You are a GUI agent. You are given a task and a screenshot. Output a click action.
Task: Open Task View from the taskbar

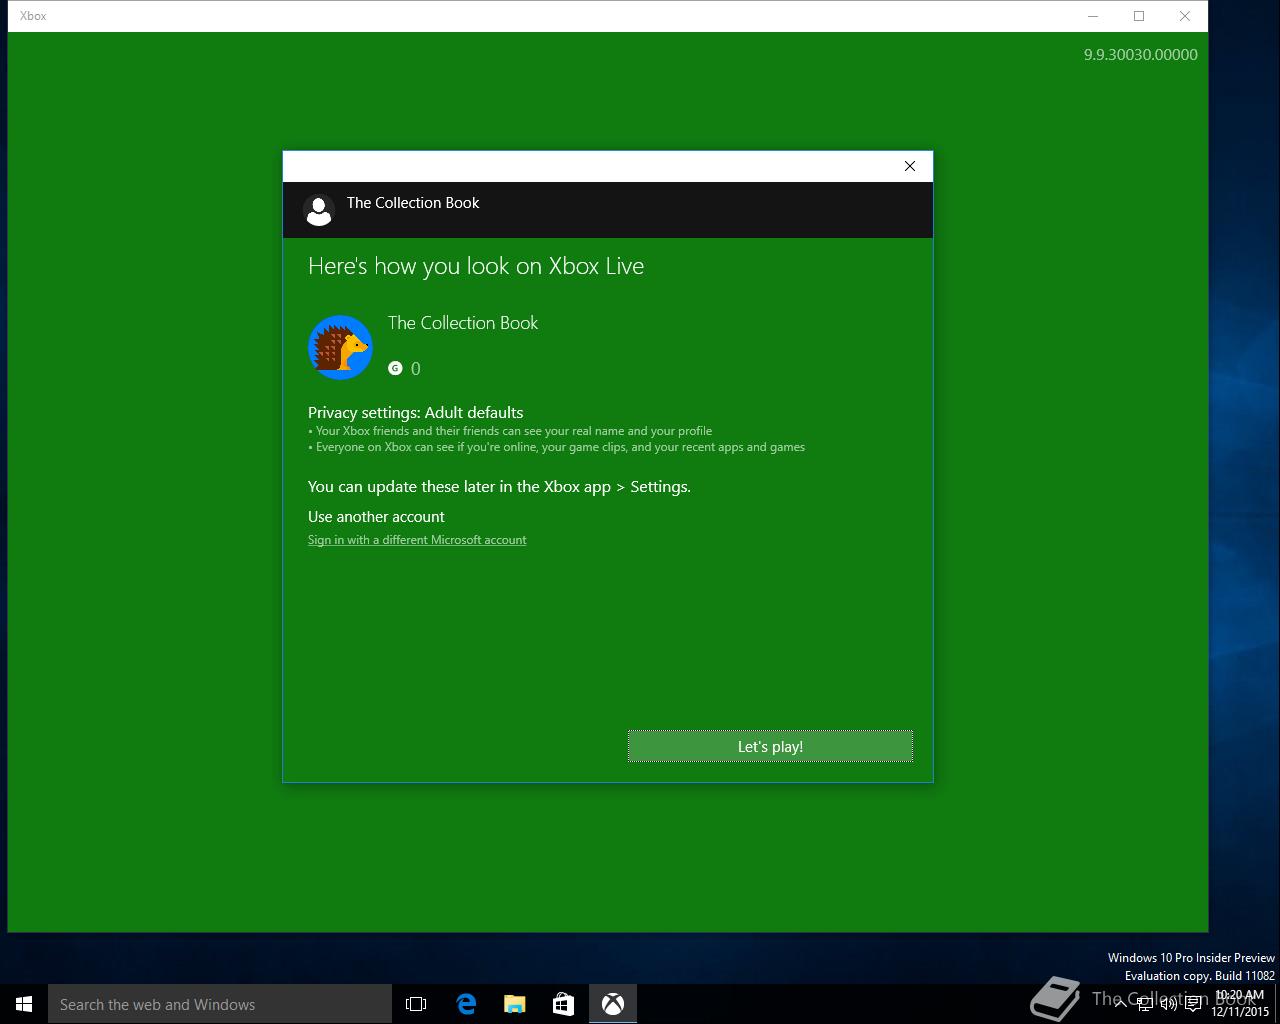pos(416,1004)
